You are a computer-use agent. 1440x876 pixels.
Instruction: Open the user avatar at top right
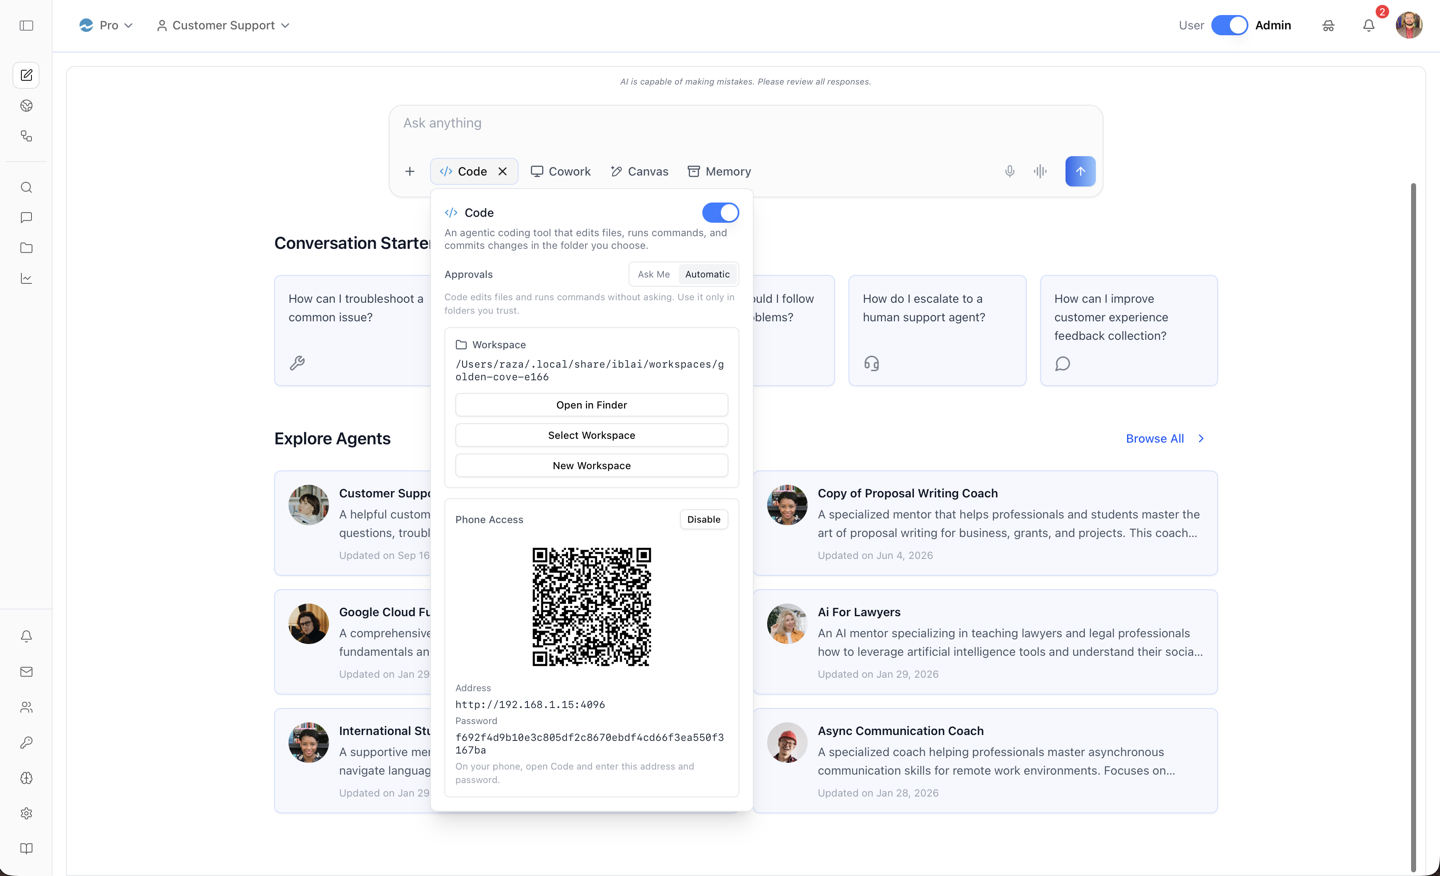point(1409,25)
